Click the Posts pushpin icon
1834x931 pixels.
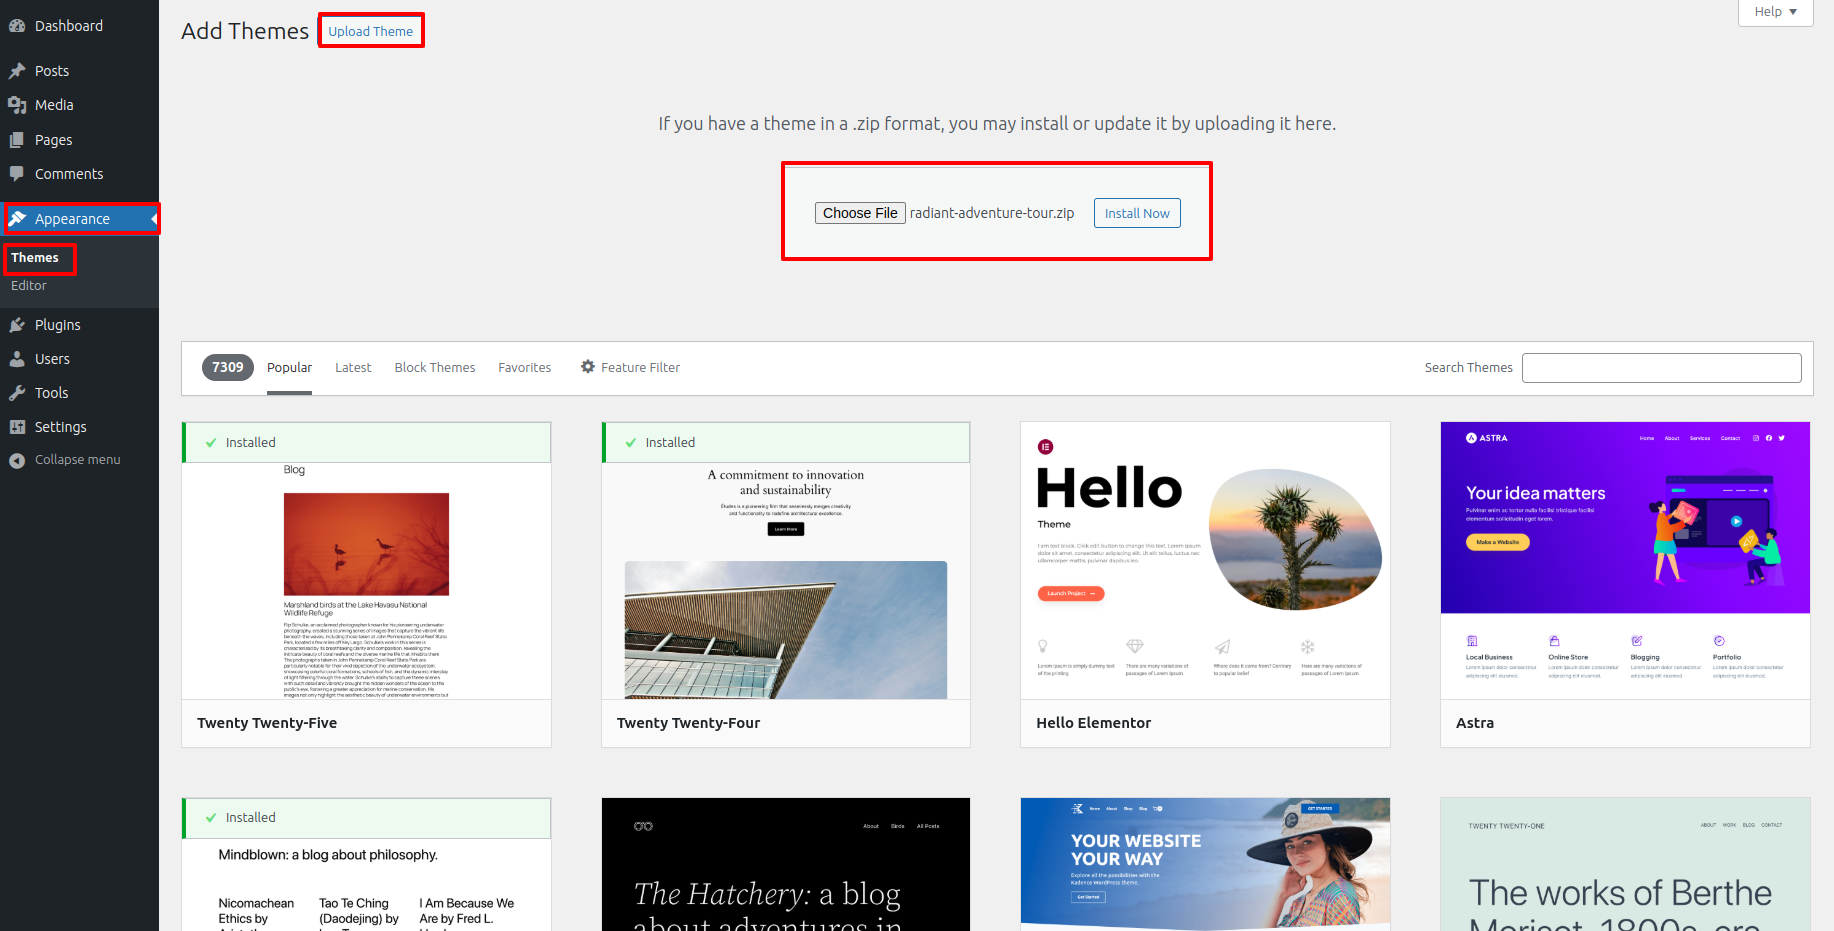(x=17, y=71)
